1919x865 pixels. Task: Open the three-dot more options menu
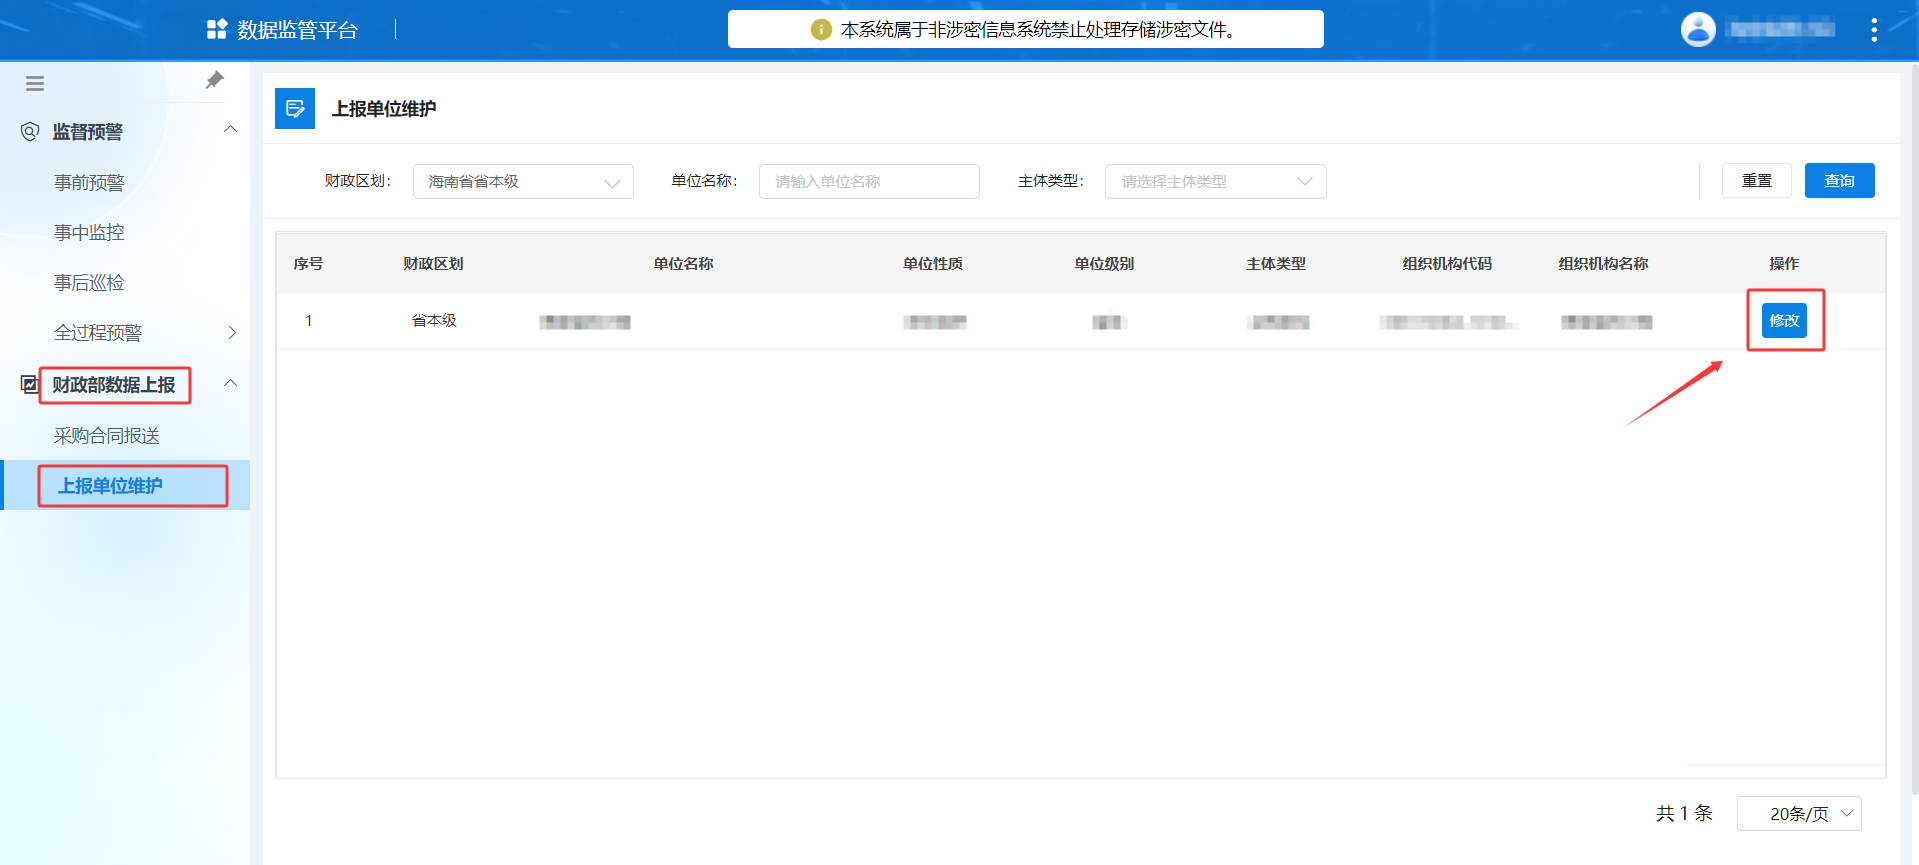[1873, 30]
